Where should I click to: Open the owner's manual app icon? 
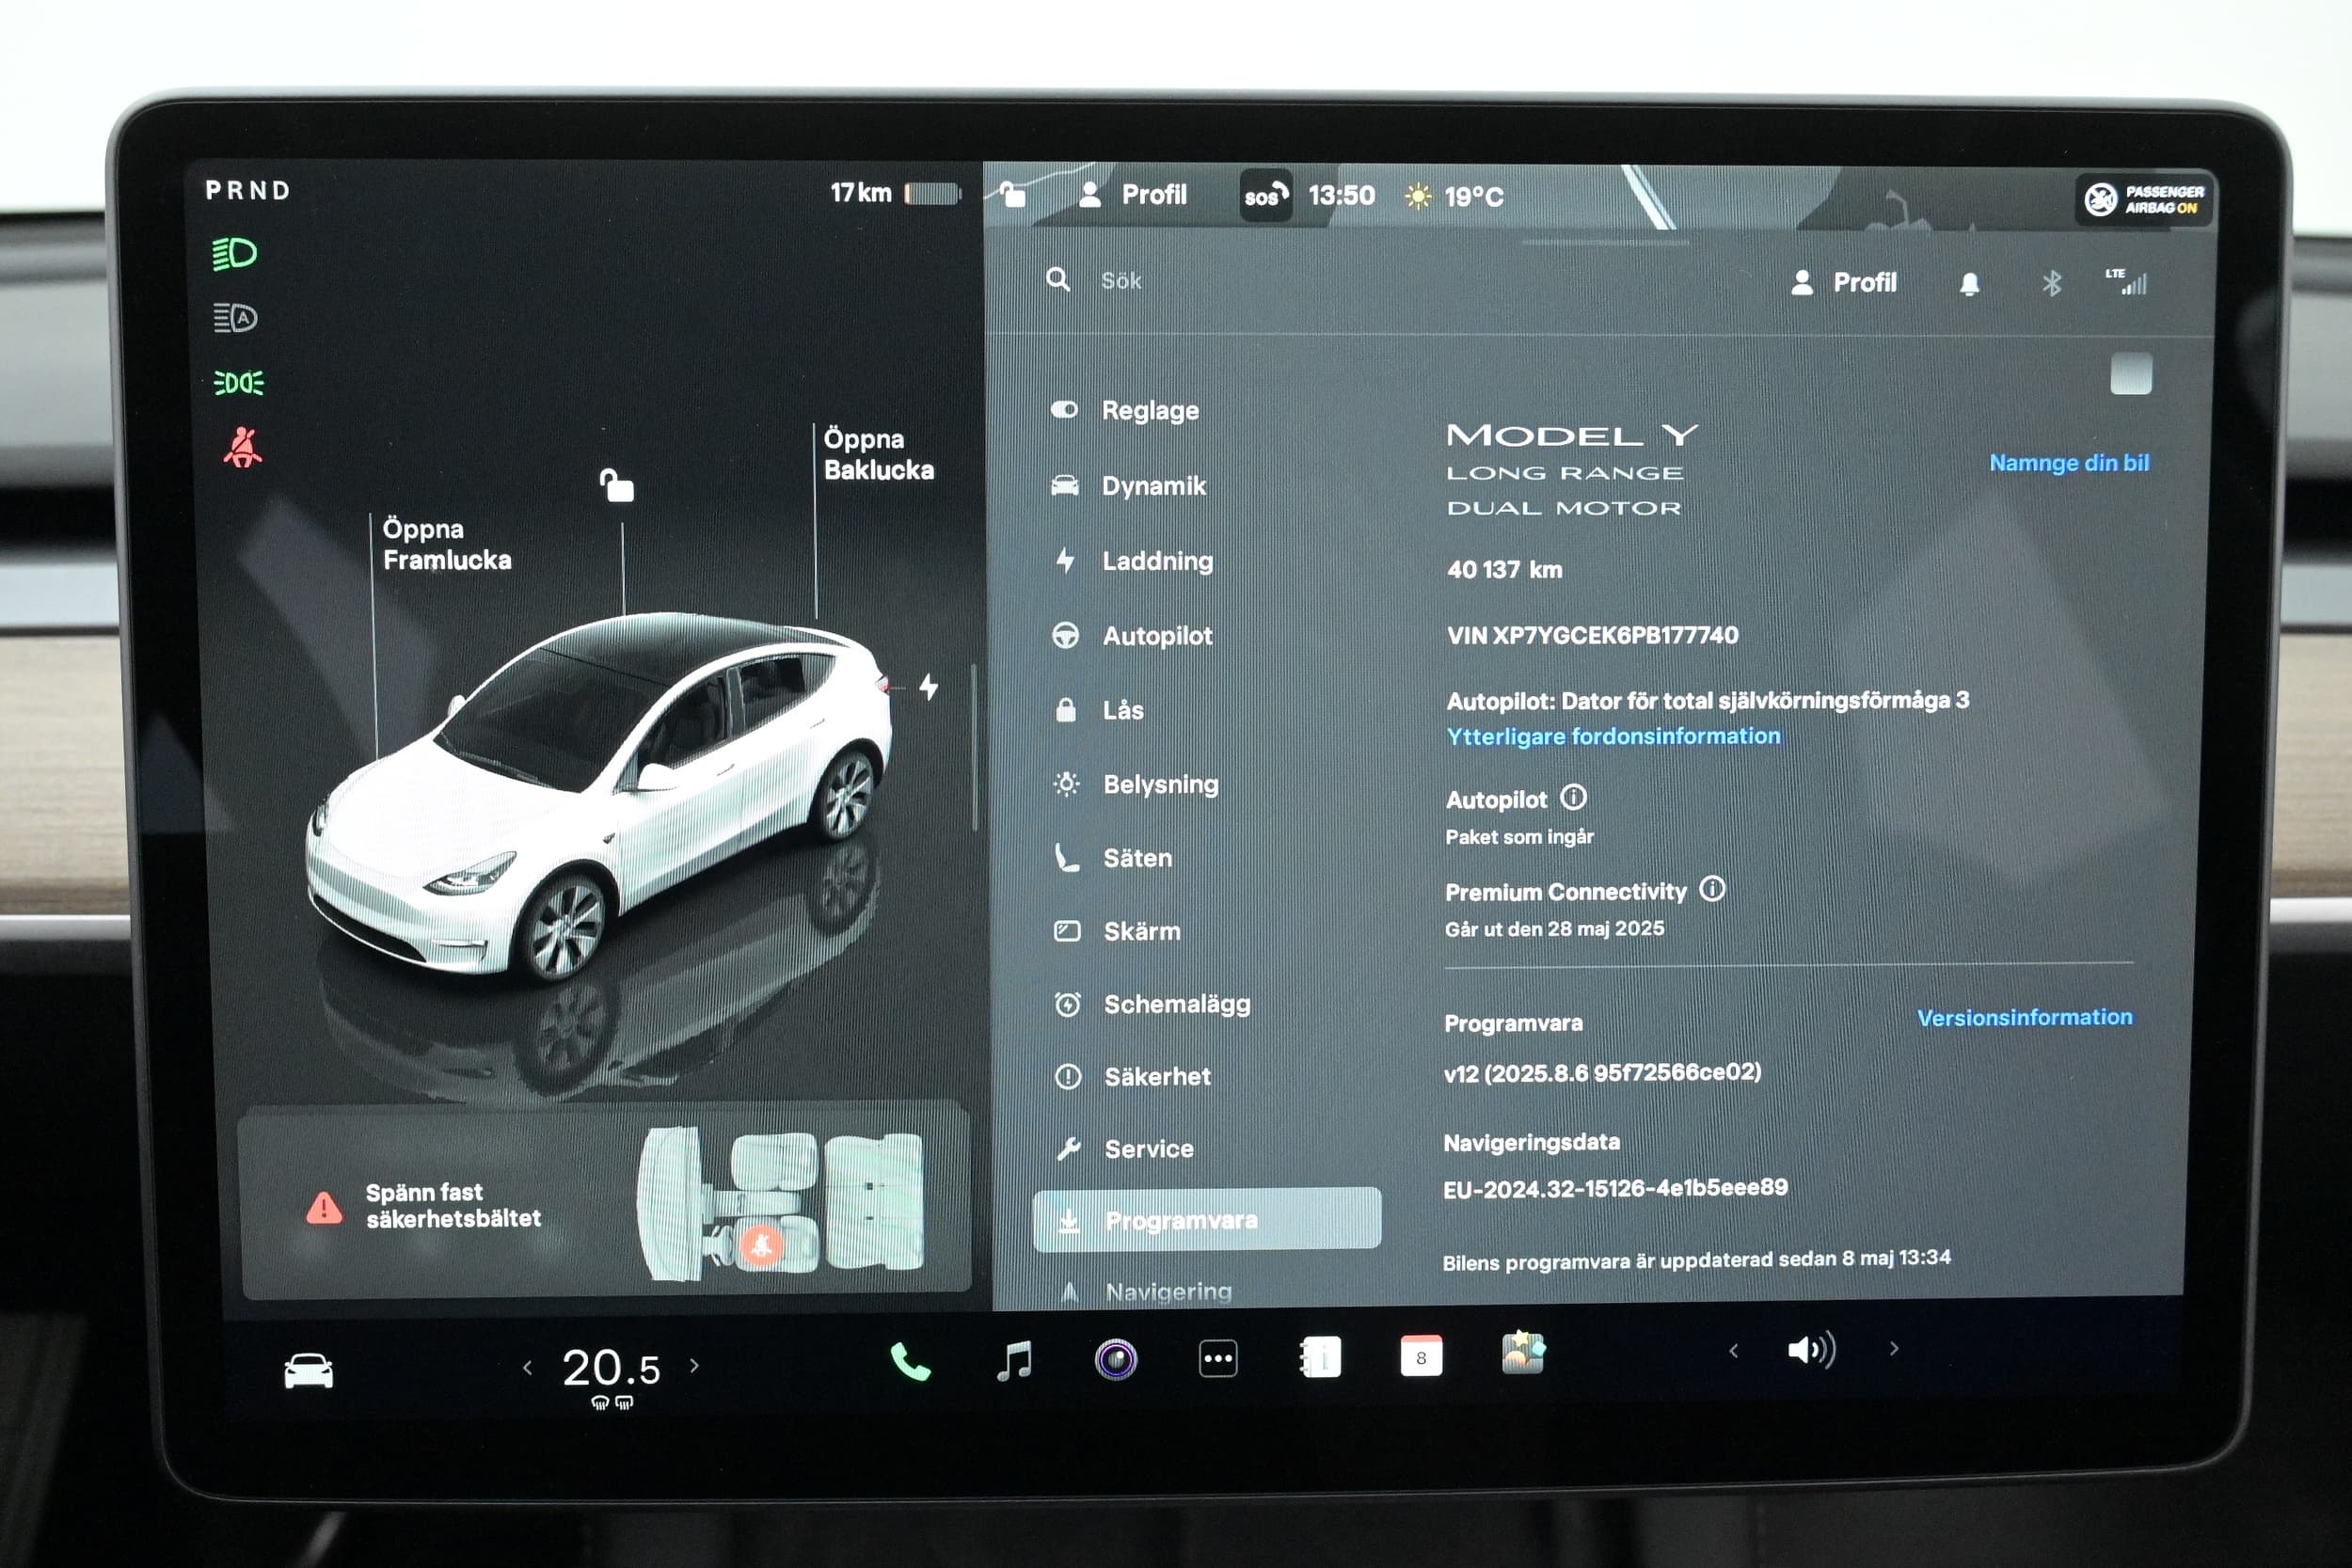[x=1320, y=1358]
